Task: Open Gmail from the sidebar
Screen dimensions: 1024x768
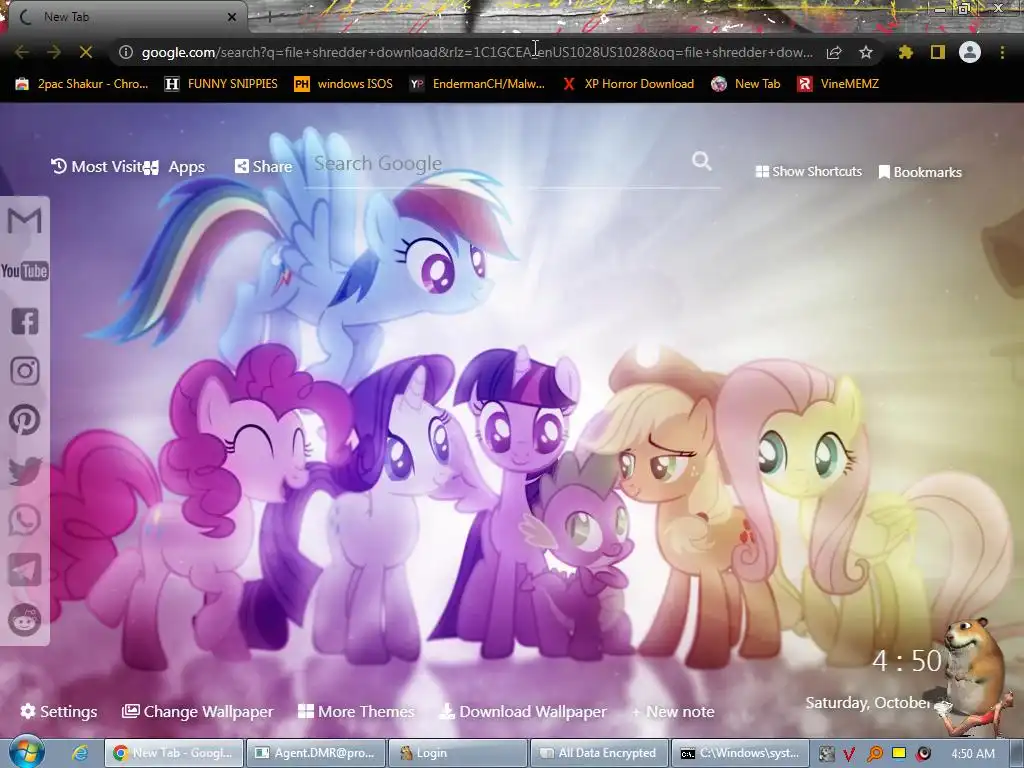Action: [24, 220]
